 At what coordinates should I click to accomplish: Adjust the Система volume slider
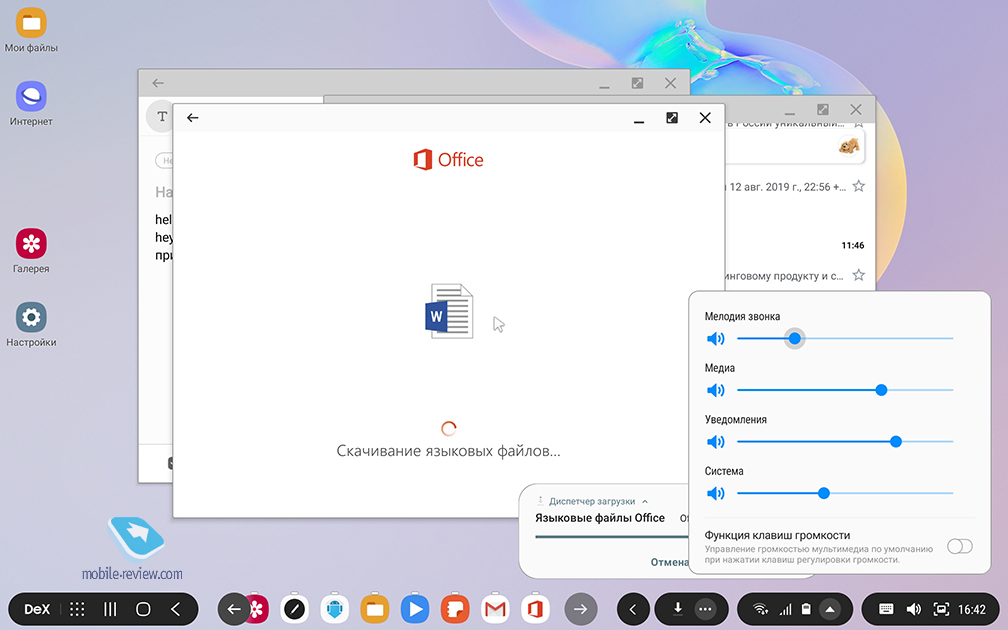coord(845,493)
